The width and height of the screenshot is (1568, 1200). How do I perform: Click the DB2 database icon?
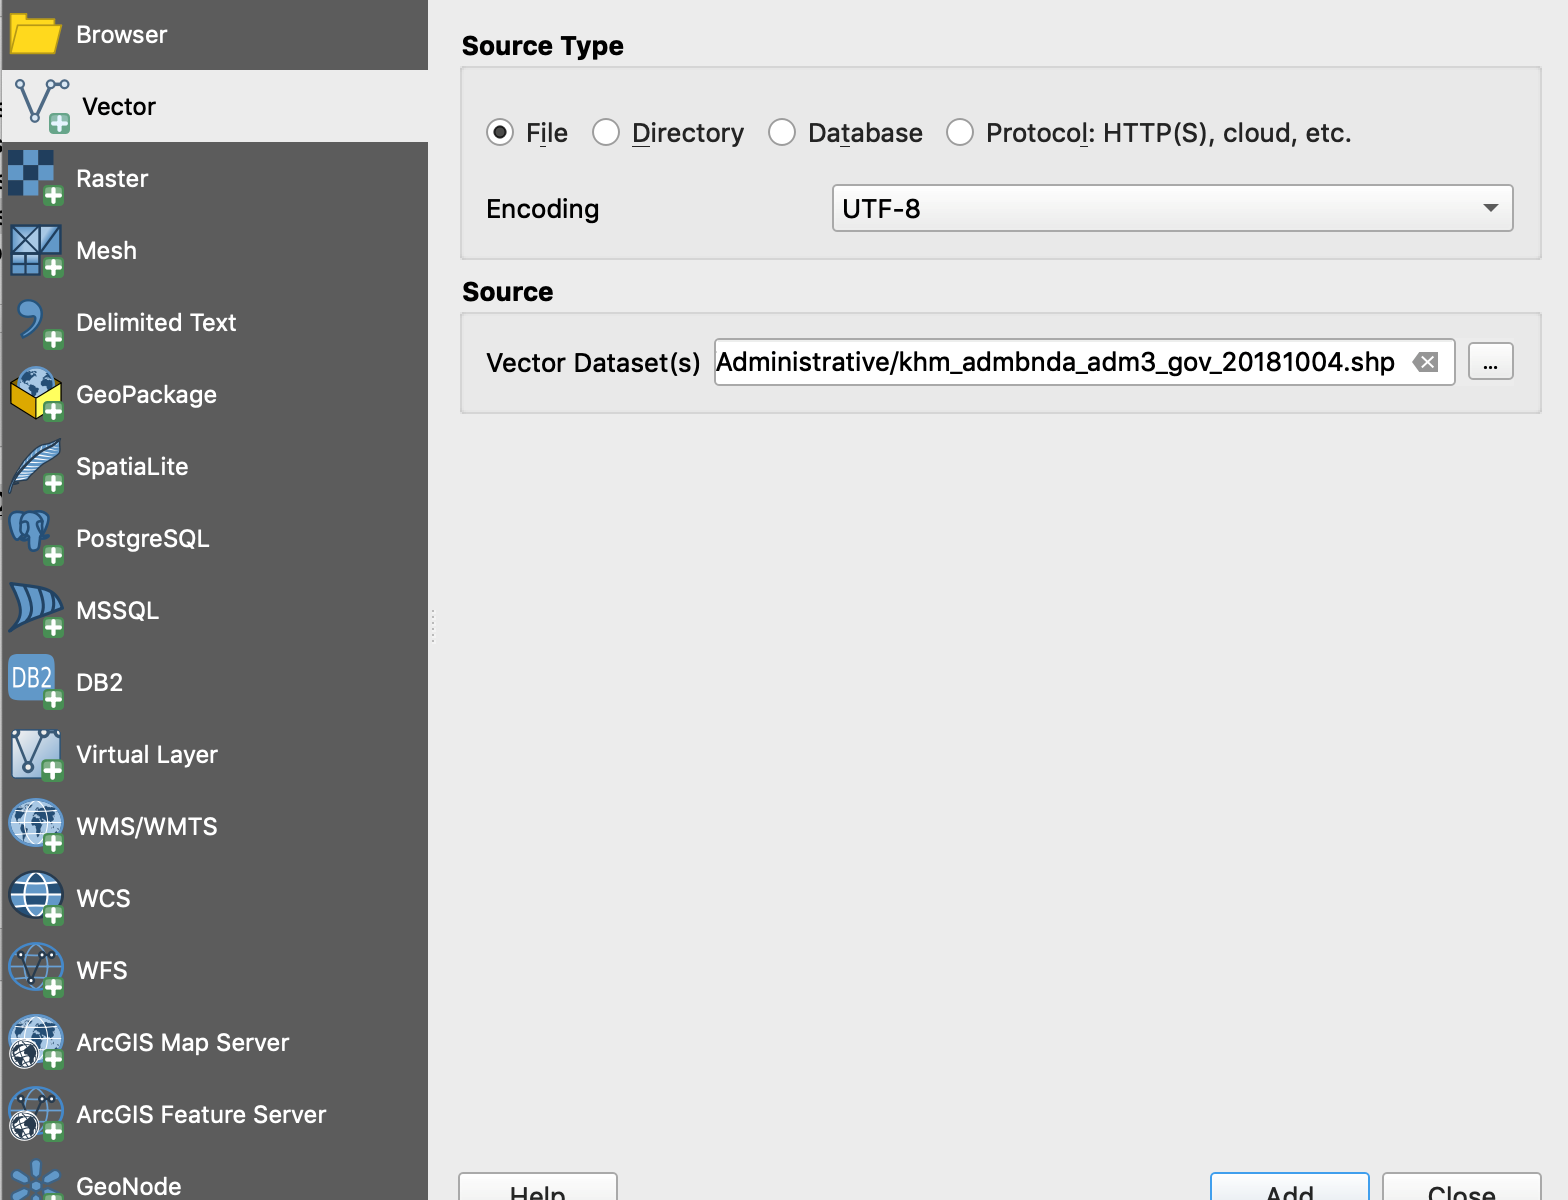tap(36, 682)
